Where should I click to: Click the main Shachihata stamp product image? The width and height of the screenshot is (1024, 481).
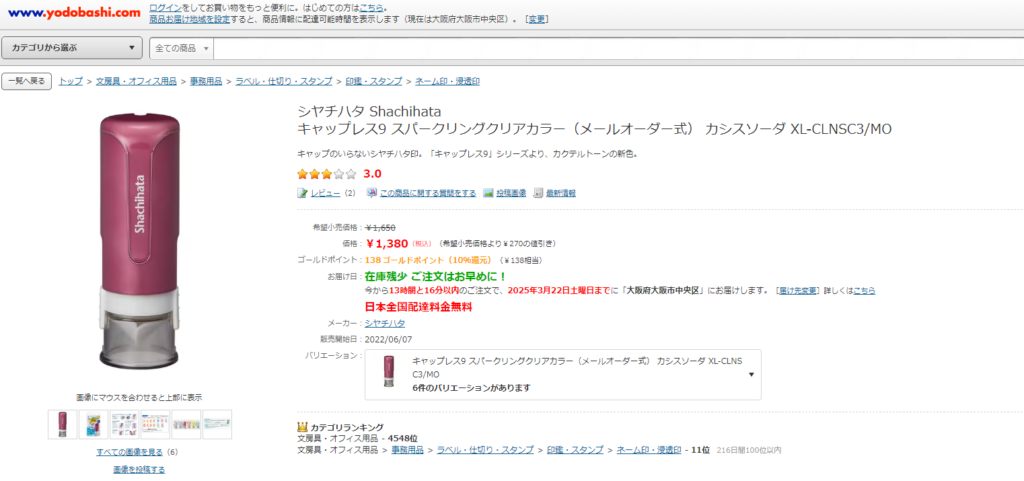[x=138, y=241]
